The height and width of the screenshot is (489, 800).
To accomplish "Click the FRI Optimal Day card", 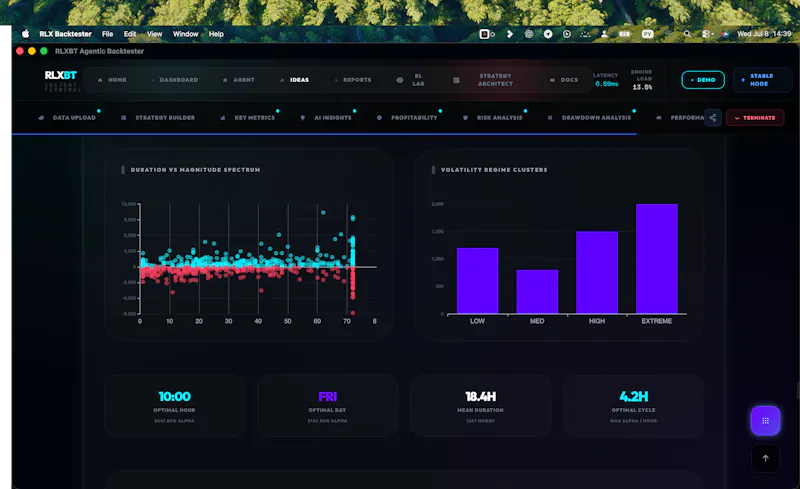I will (328, 406).
